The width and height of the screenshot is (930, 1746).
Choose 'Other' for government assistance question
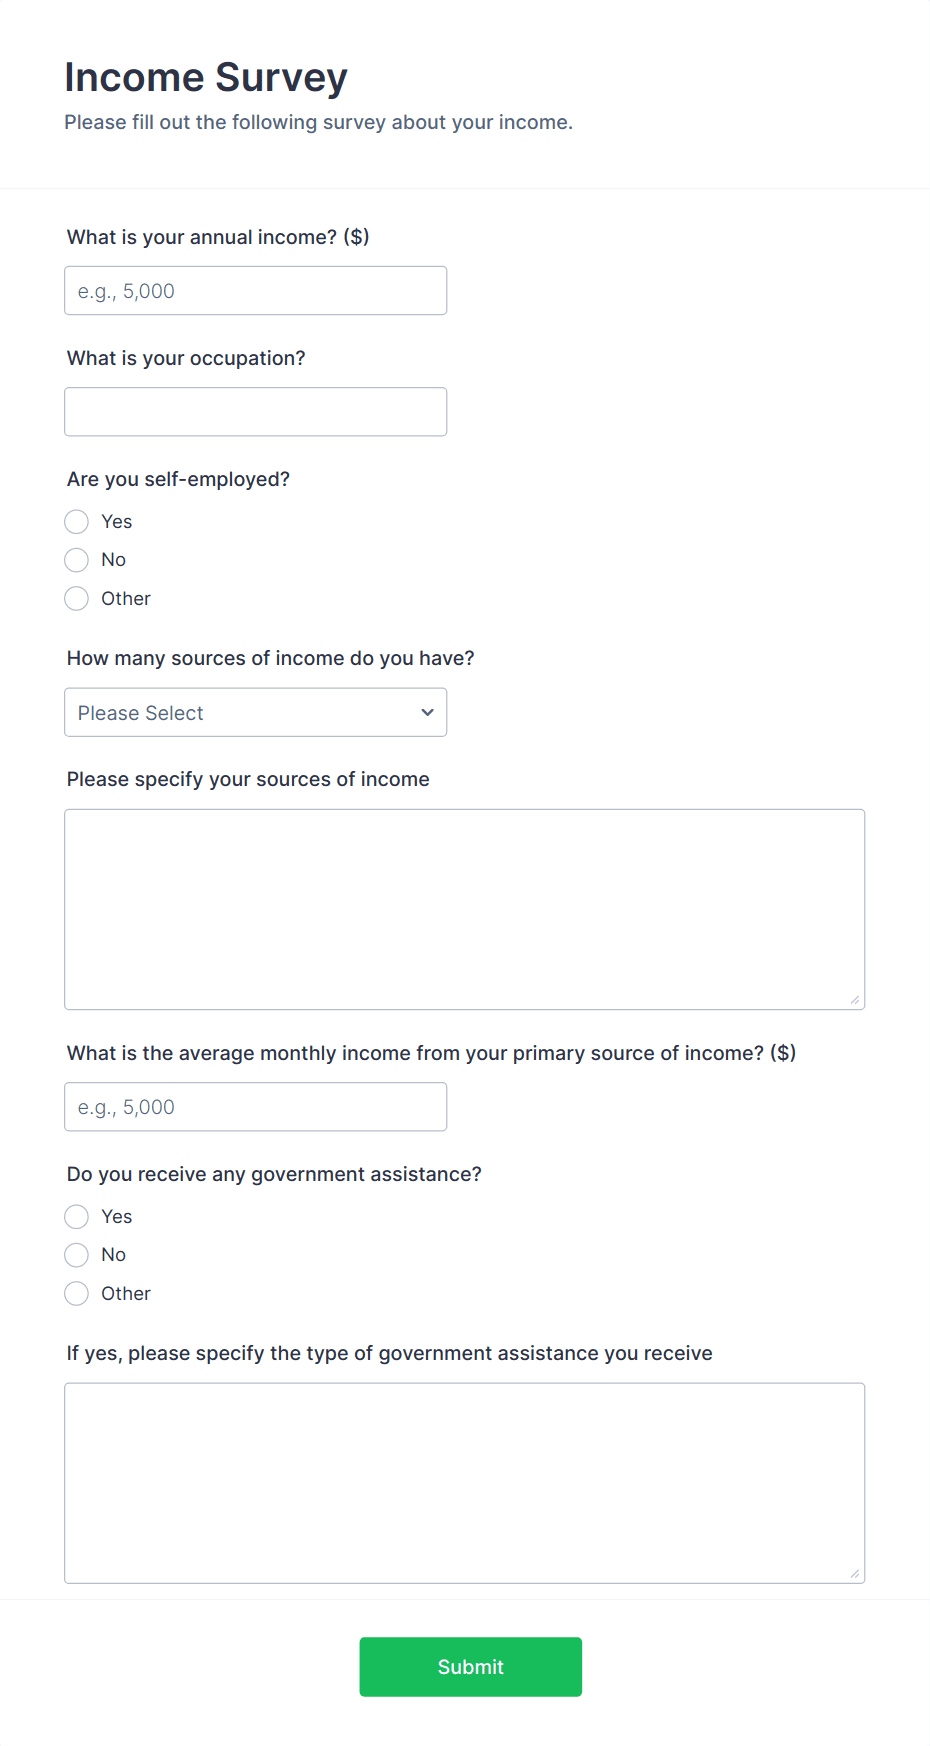pyautogui.click(x=76, y=1293)
